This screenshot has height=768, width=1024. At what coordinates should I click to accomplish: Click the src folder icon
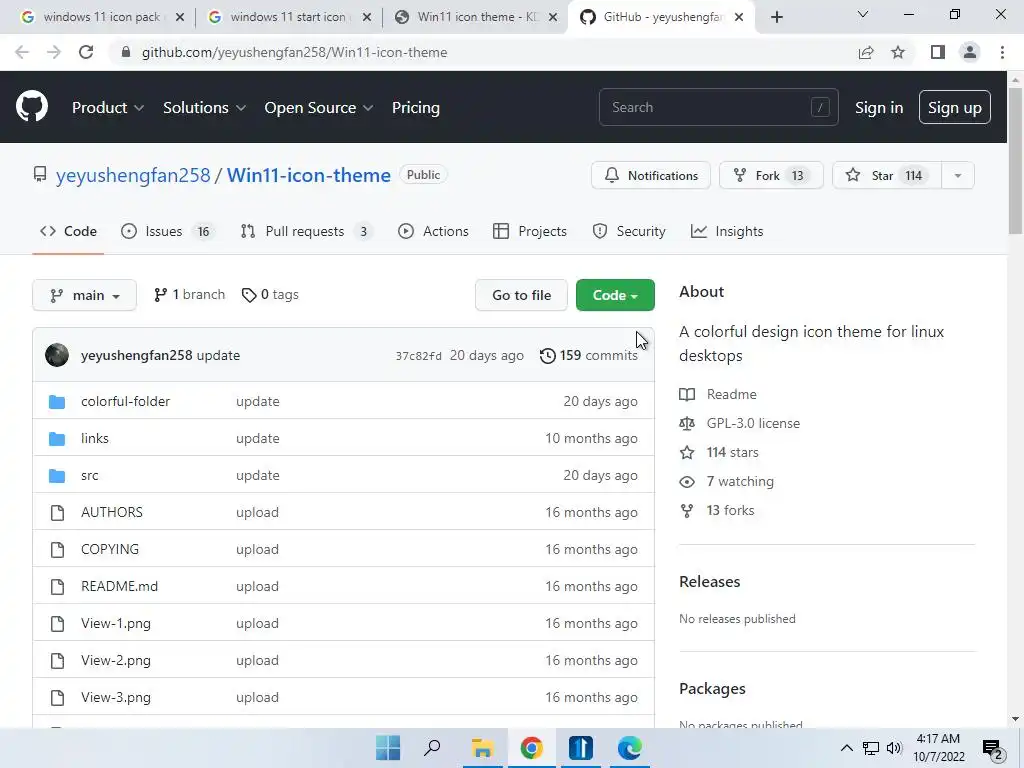(x=57, y=476)
